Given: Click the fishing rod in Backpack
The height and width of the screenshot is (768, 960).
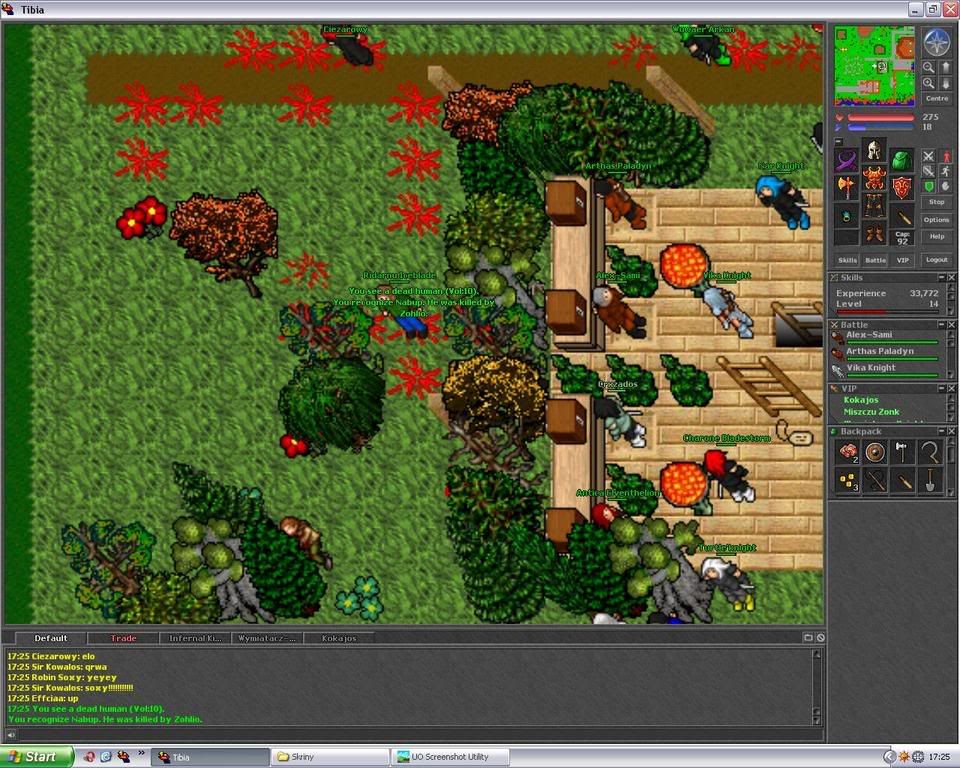Looking at the screenshot, I should point(876,481).
